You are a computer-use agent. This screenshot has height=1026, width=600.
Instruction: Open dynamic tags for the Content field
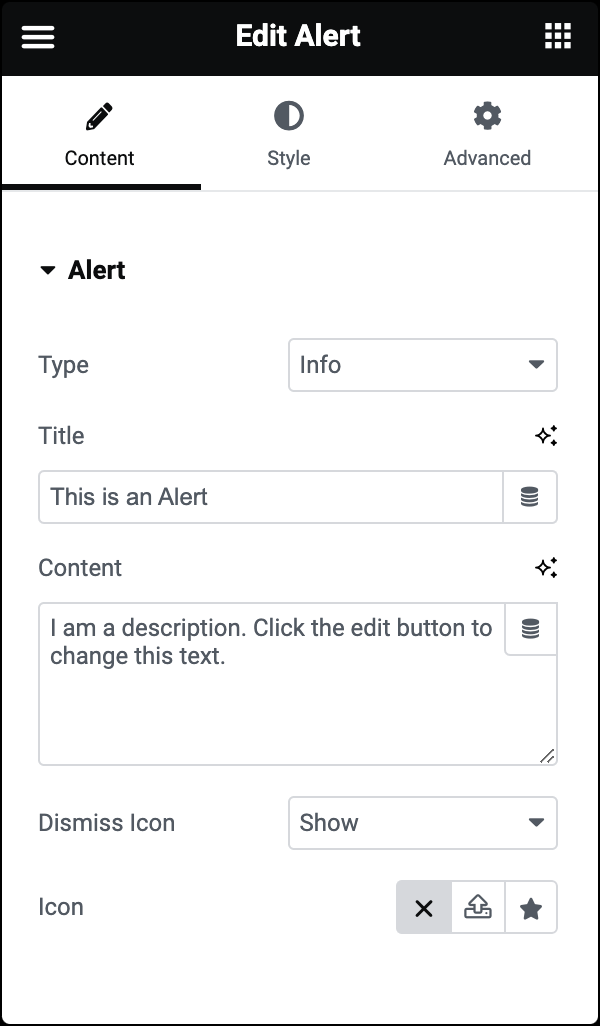531,629
